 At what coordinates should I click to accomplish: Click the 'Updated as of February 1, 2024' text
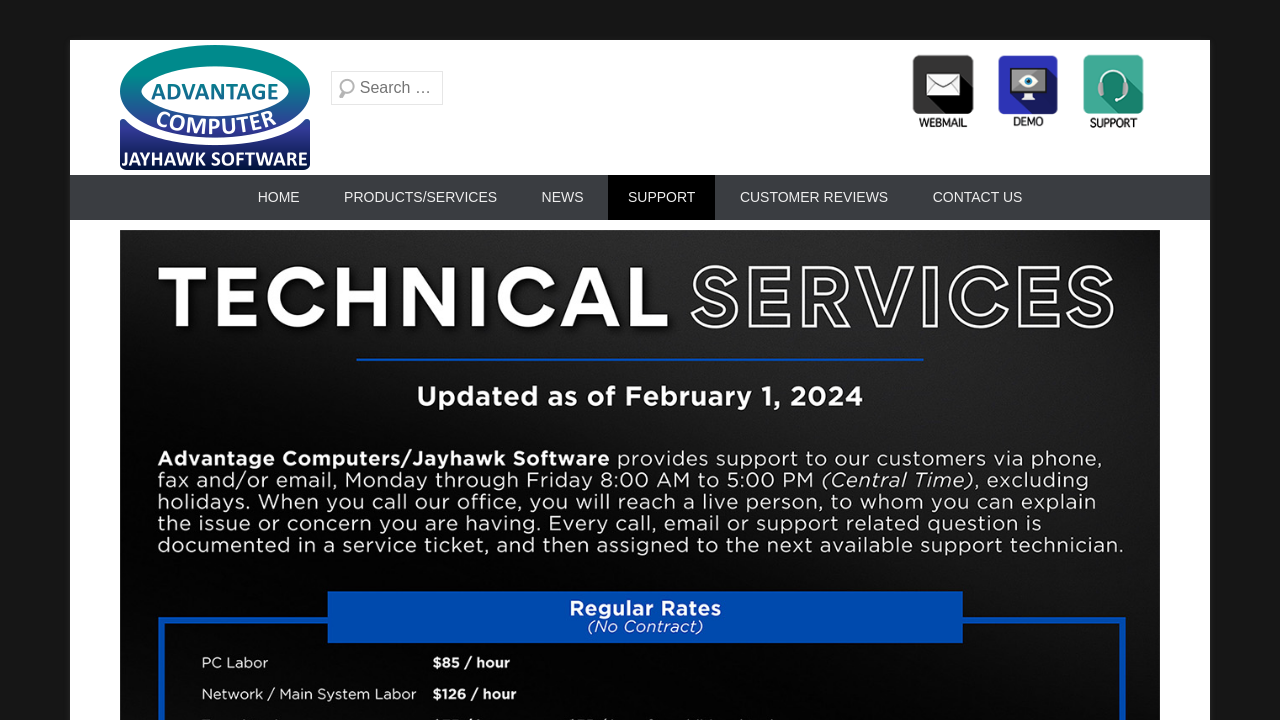coord(639,397)
